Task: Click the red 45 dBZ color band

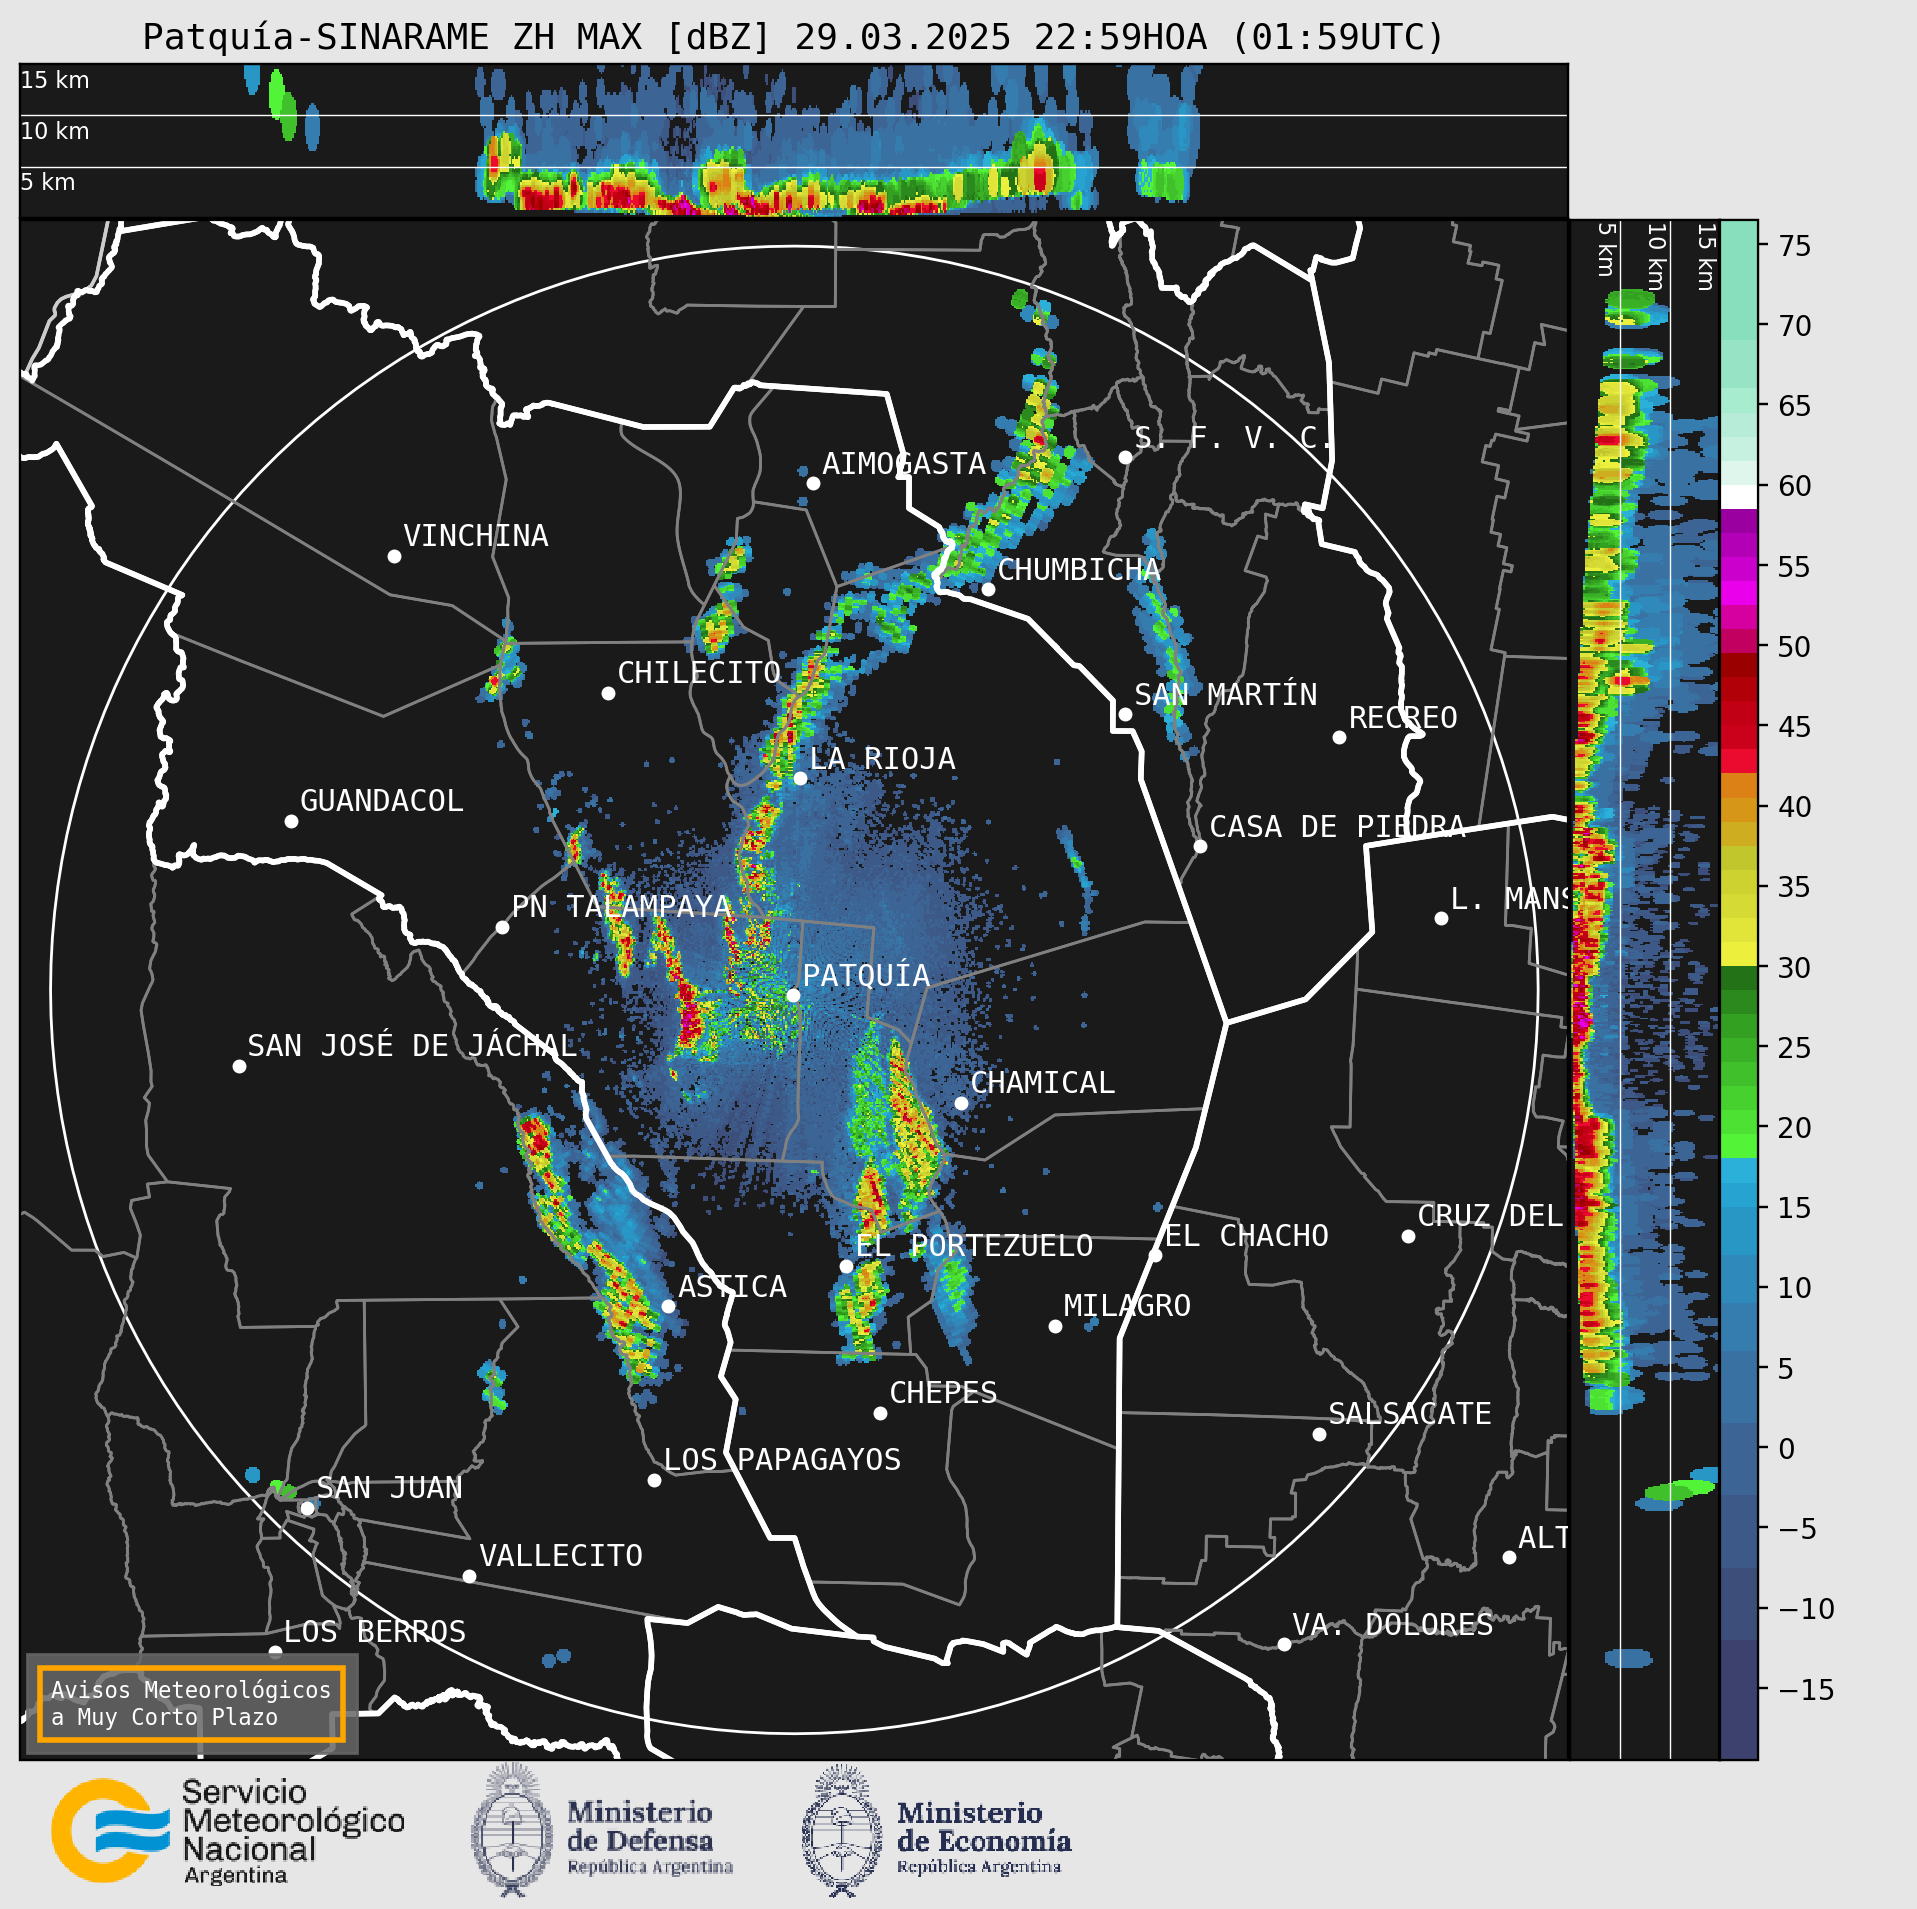Action: coord(1738,726)
